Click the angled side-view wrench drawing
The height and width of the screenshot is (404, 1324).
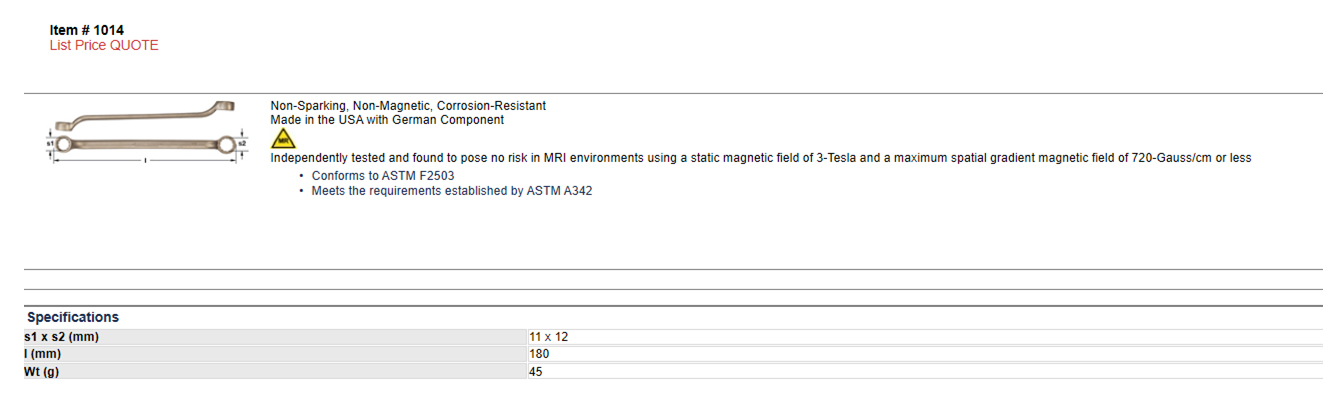coord(145,115)
